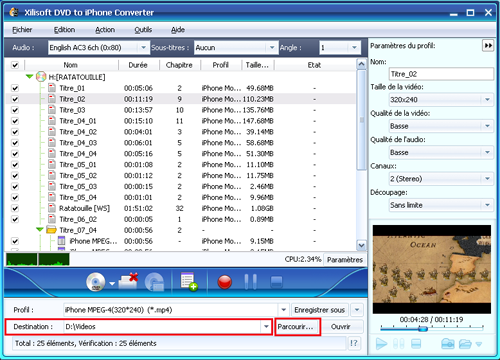Open the Profil dropdown arrow
The image size is (500, 360).
pyautogui.click(x=283, y=310)
